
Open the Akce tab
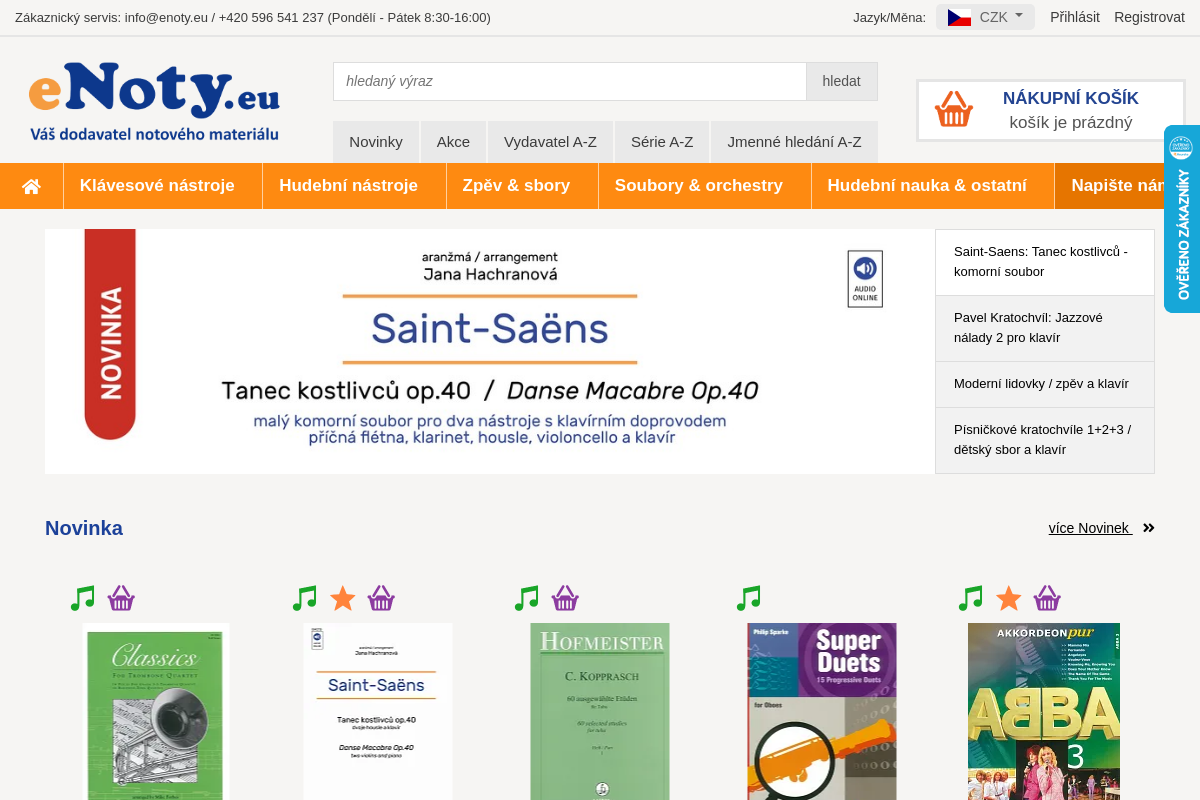coord(453,142)
